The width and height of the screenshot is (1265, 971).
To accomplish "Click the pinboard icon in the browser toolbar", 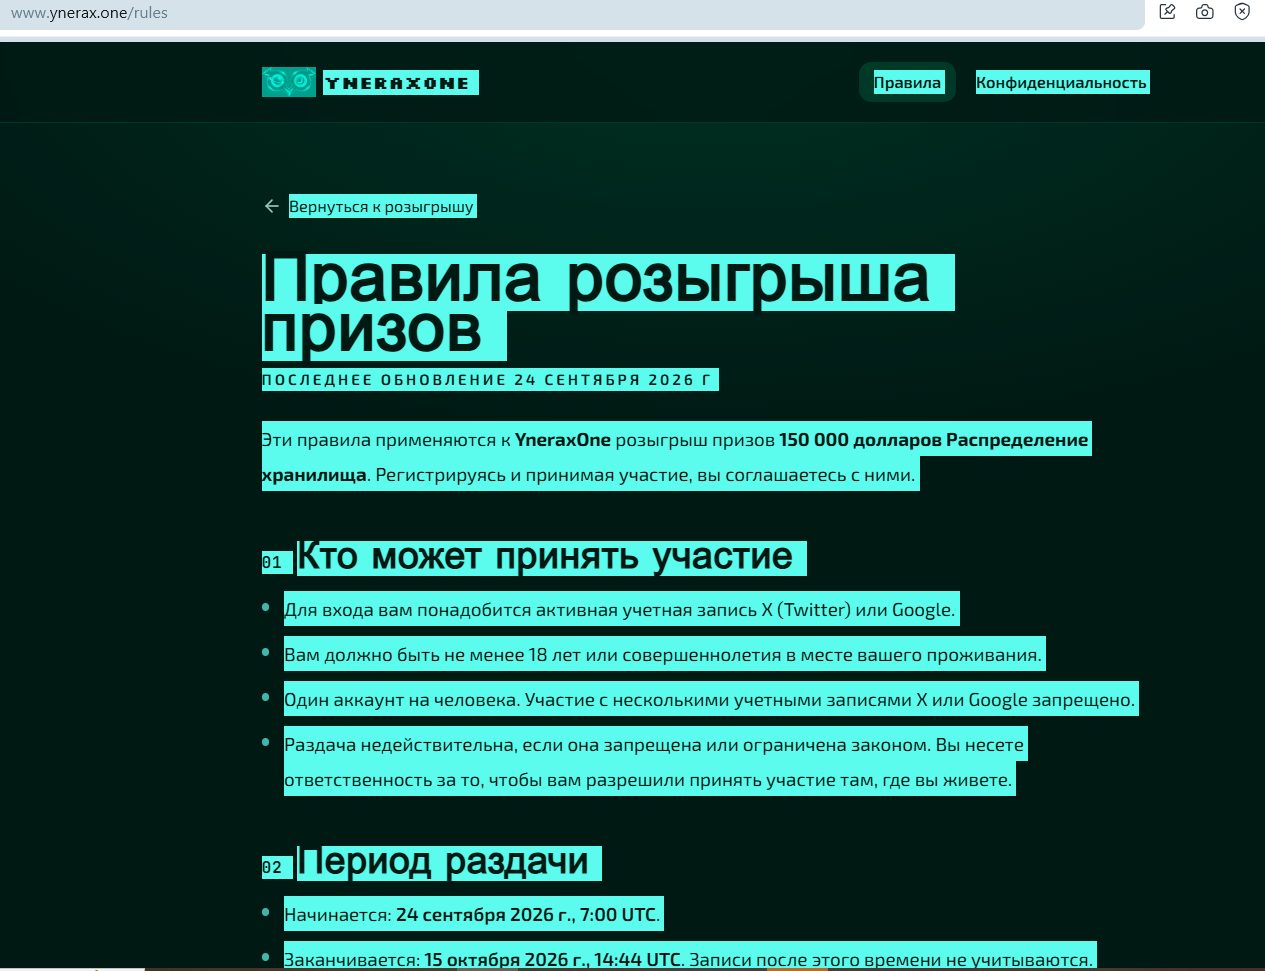I will click(x=1167, y=12).
